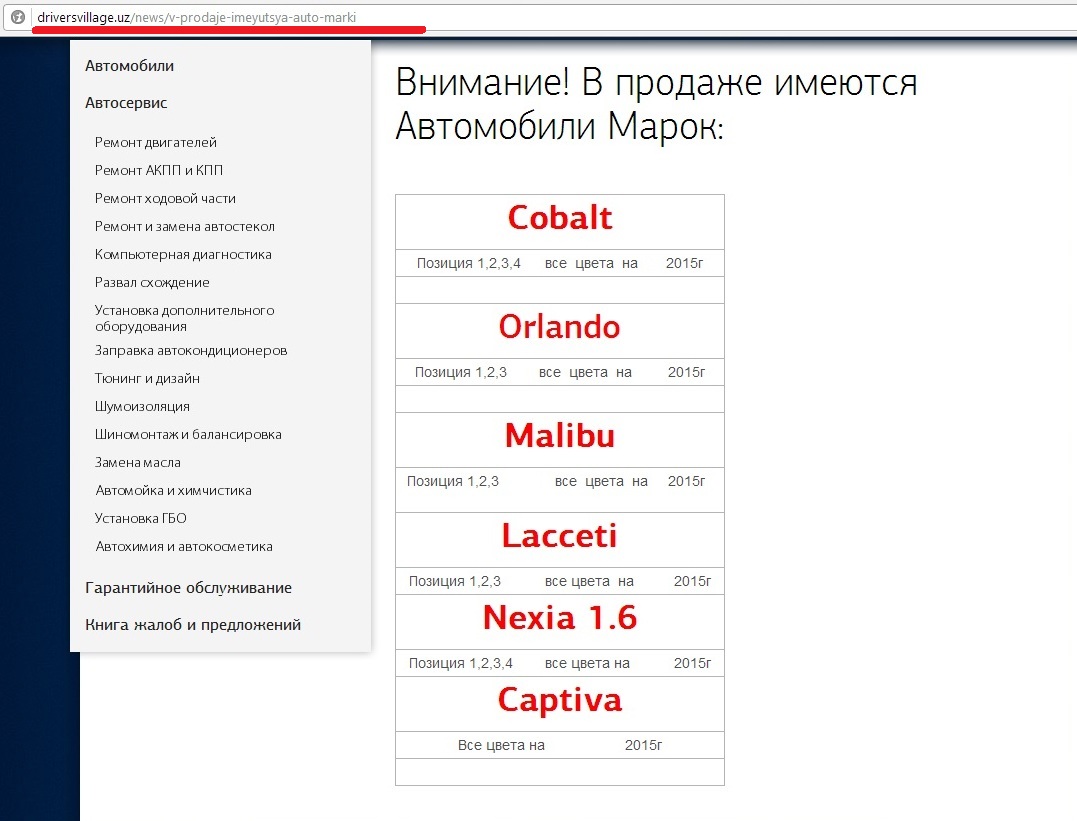1077x821 pixels.
Task: Select Ремонт и замена автостекол
Action: tap(184, 227)
